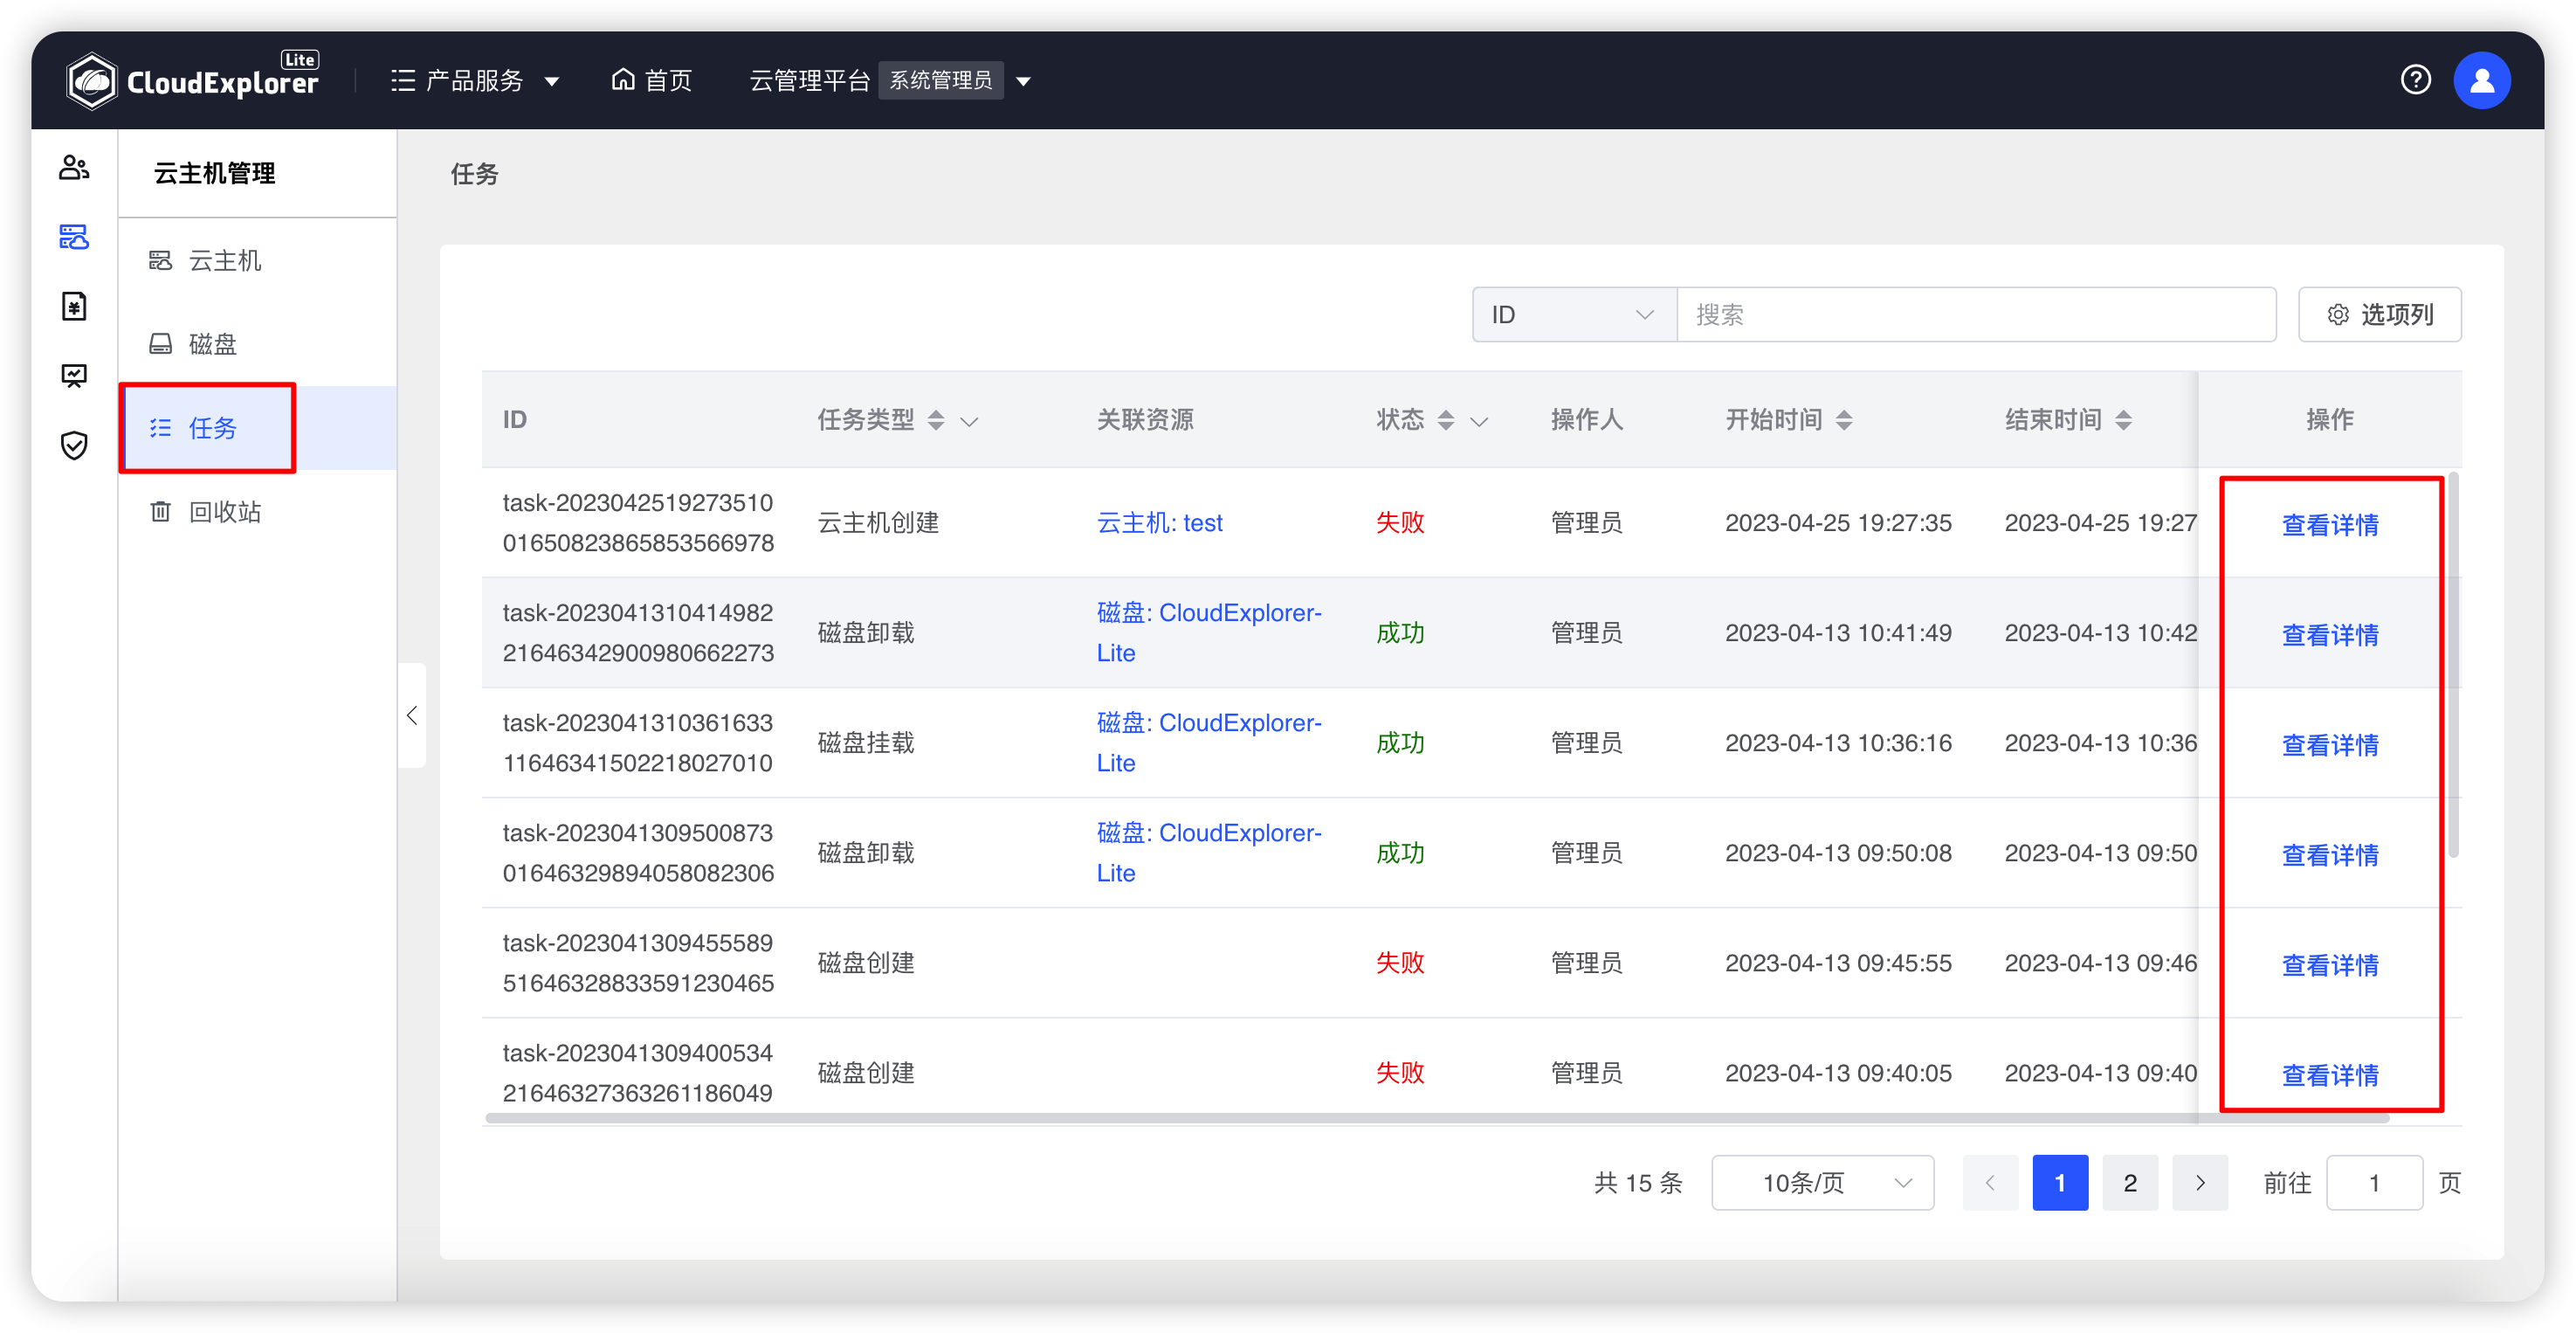Collapse the side menu with the arrow handle
The width and height of the screenshot is (2576, 1333).
pyautogui.click(x=412, y=715)
